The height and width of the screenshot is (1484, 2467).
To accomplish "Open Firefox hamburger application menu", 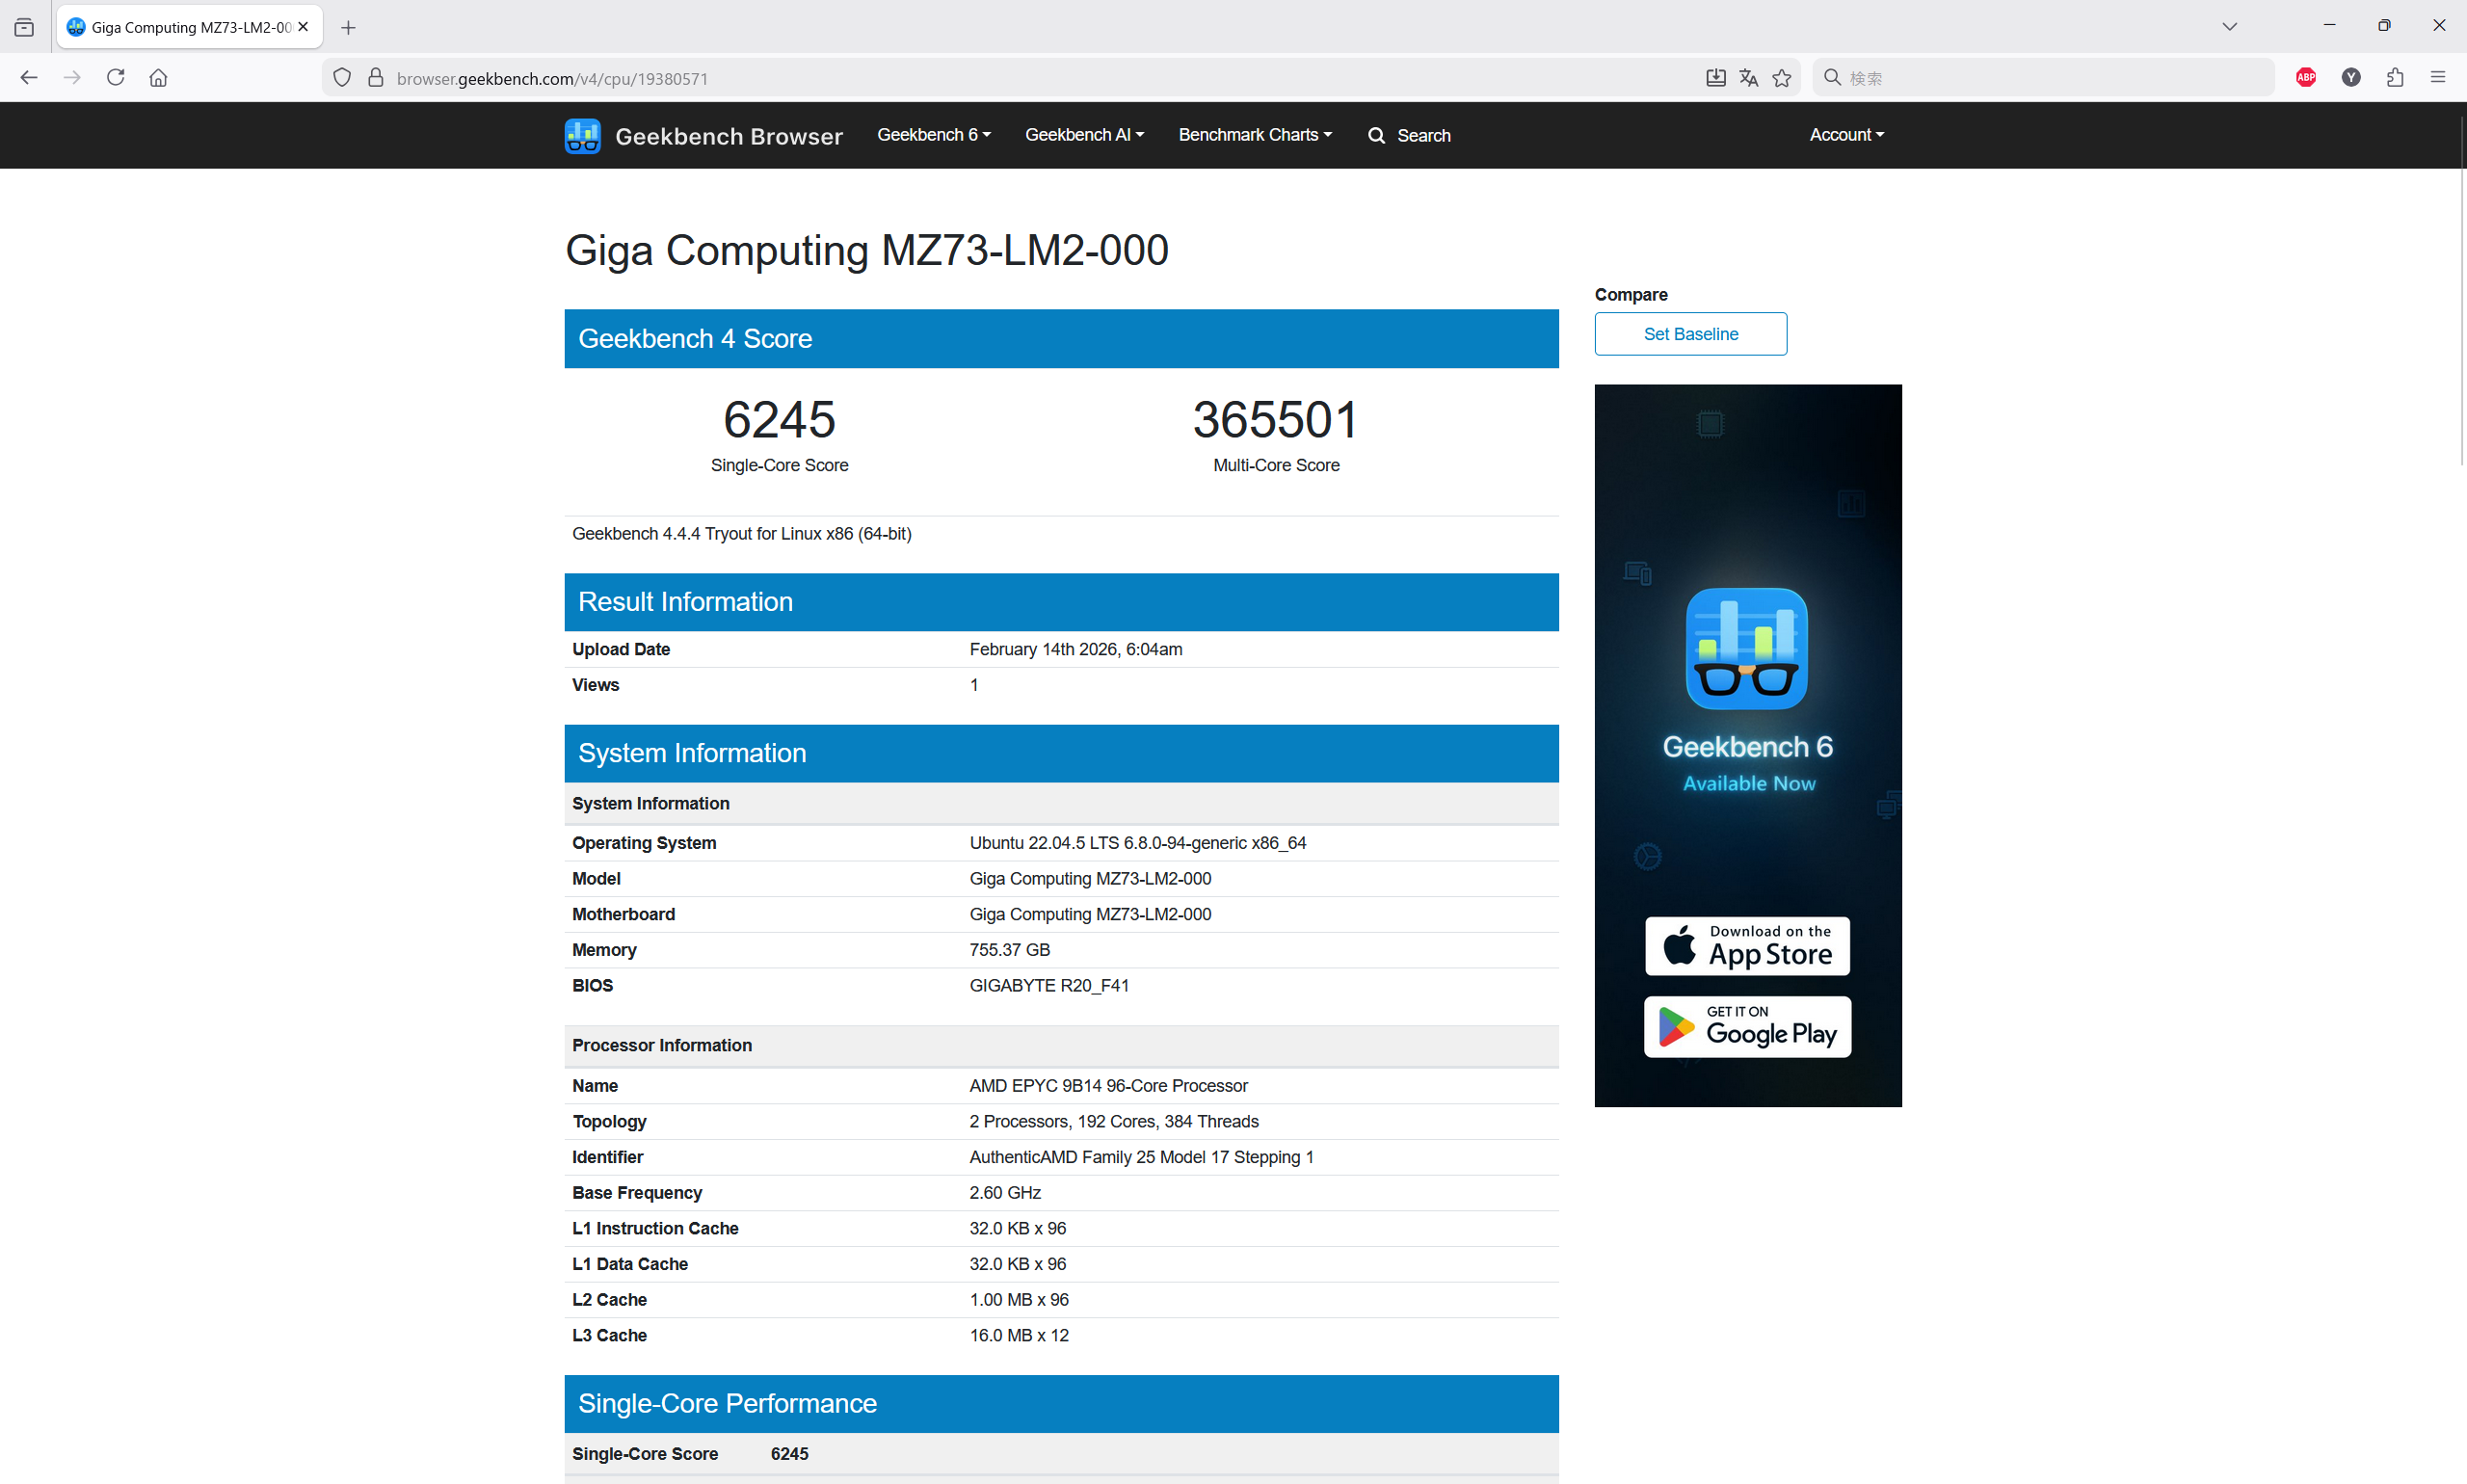I will [x=2438, y=78].
